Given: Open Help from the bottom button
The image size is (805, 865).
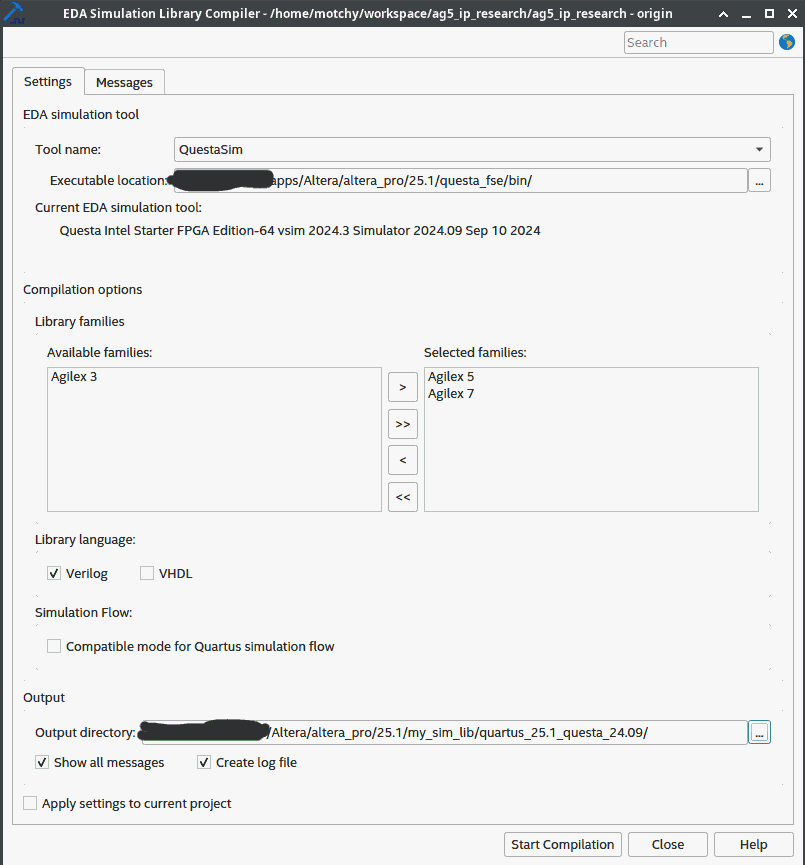Looking at the screenshot, I should click(x=754, y=845).
